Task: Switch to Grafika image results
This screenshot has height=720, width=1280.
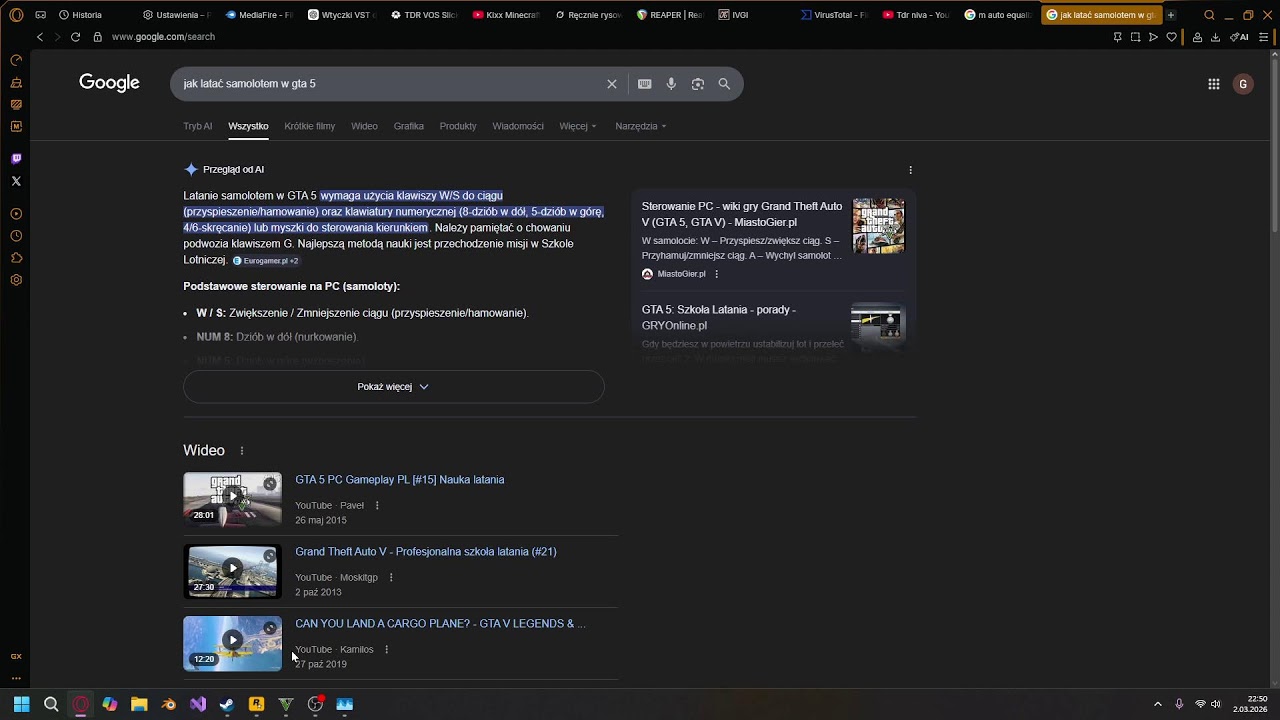Action: [409, 126]
